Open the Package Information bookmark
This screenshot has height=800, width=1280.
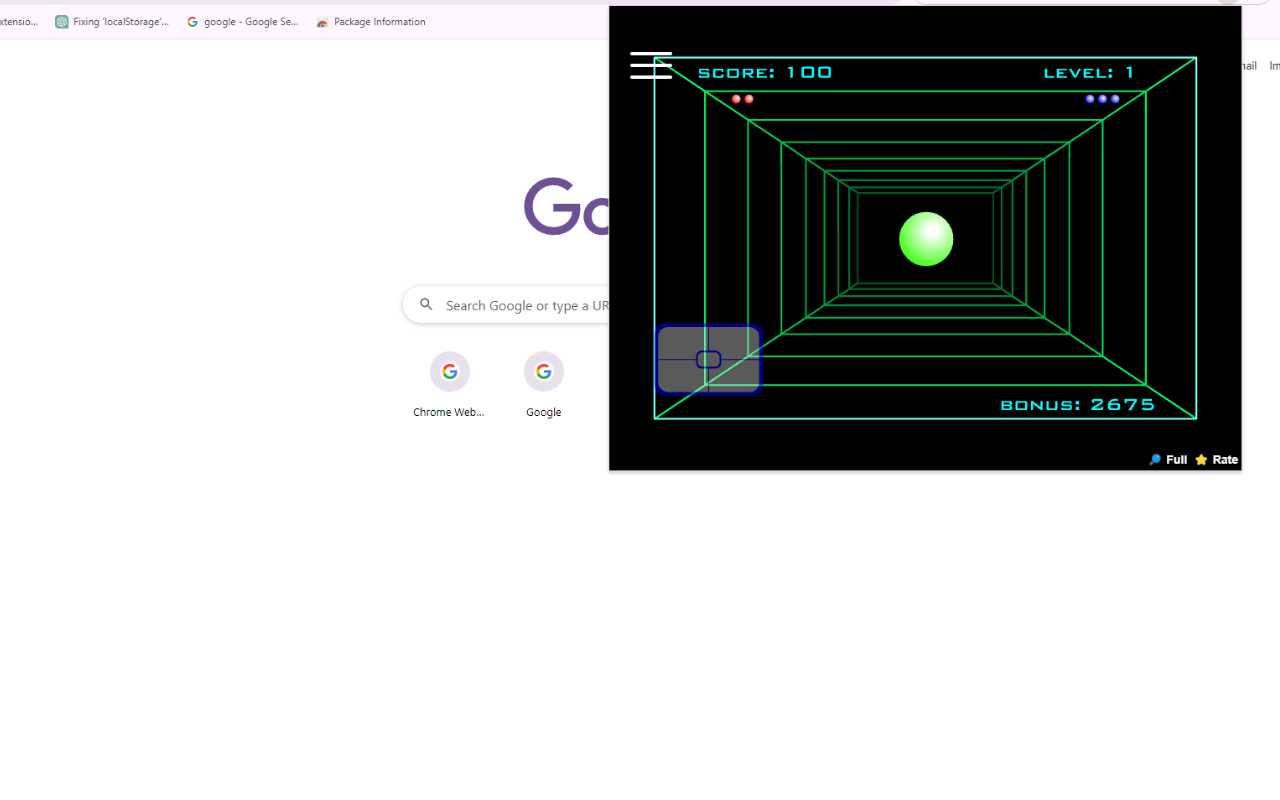tap(371, 22)
